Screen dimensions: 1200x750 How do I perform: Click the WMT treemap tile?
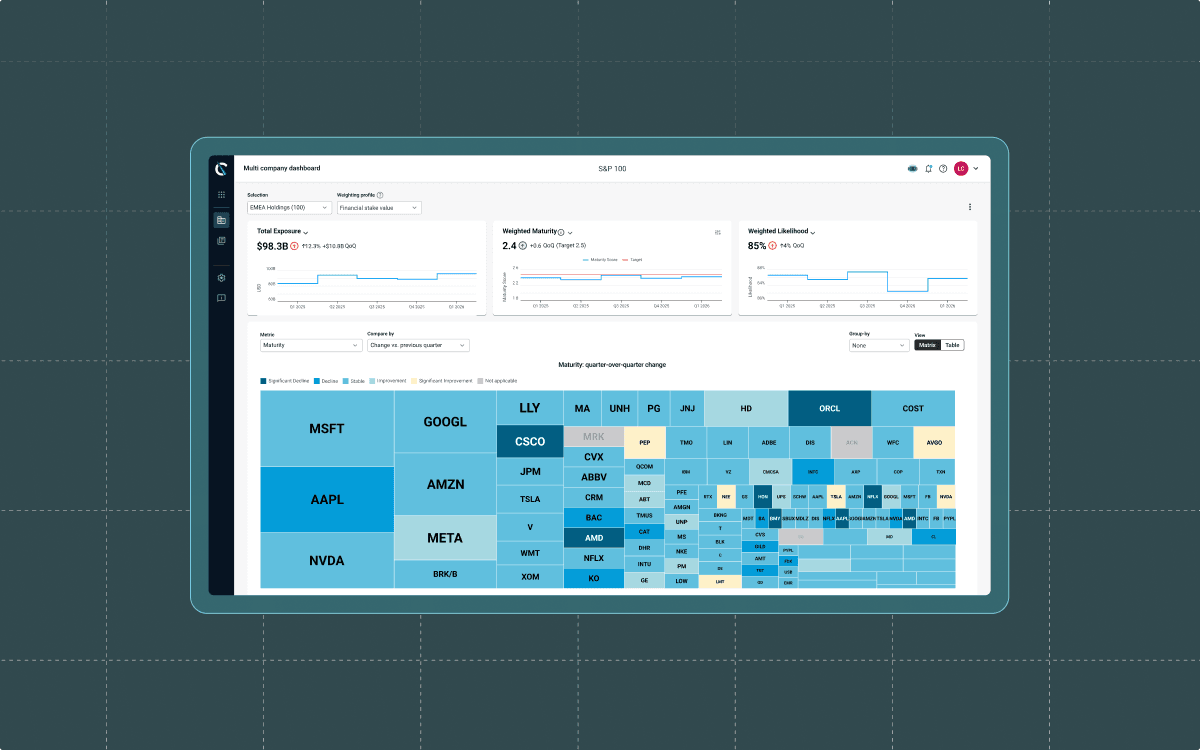[530, 552]
